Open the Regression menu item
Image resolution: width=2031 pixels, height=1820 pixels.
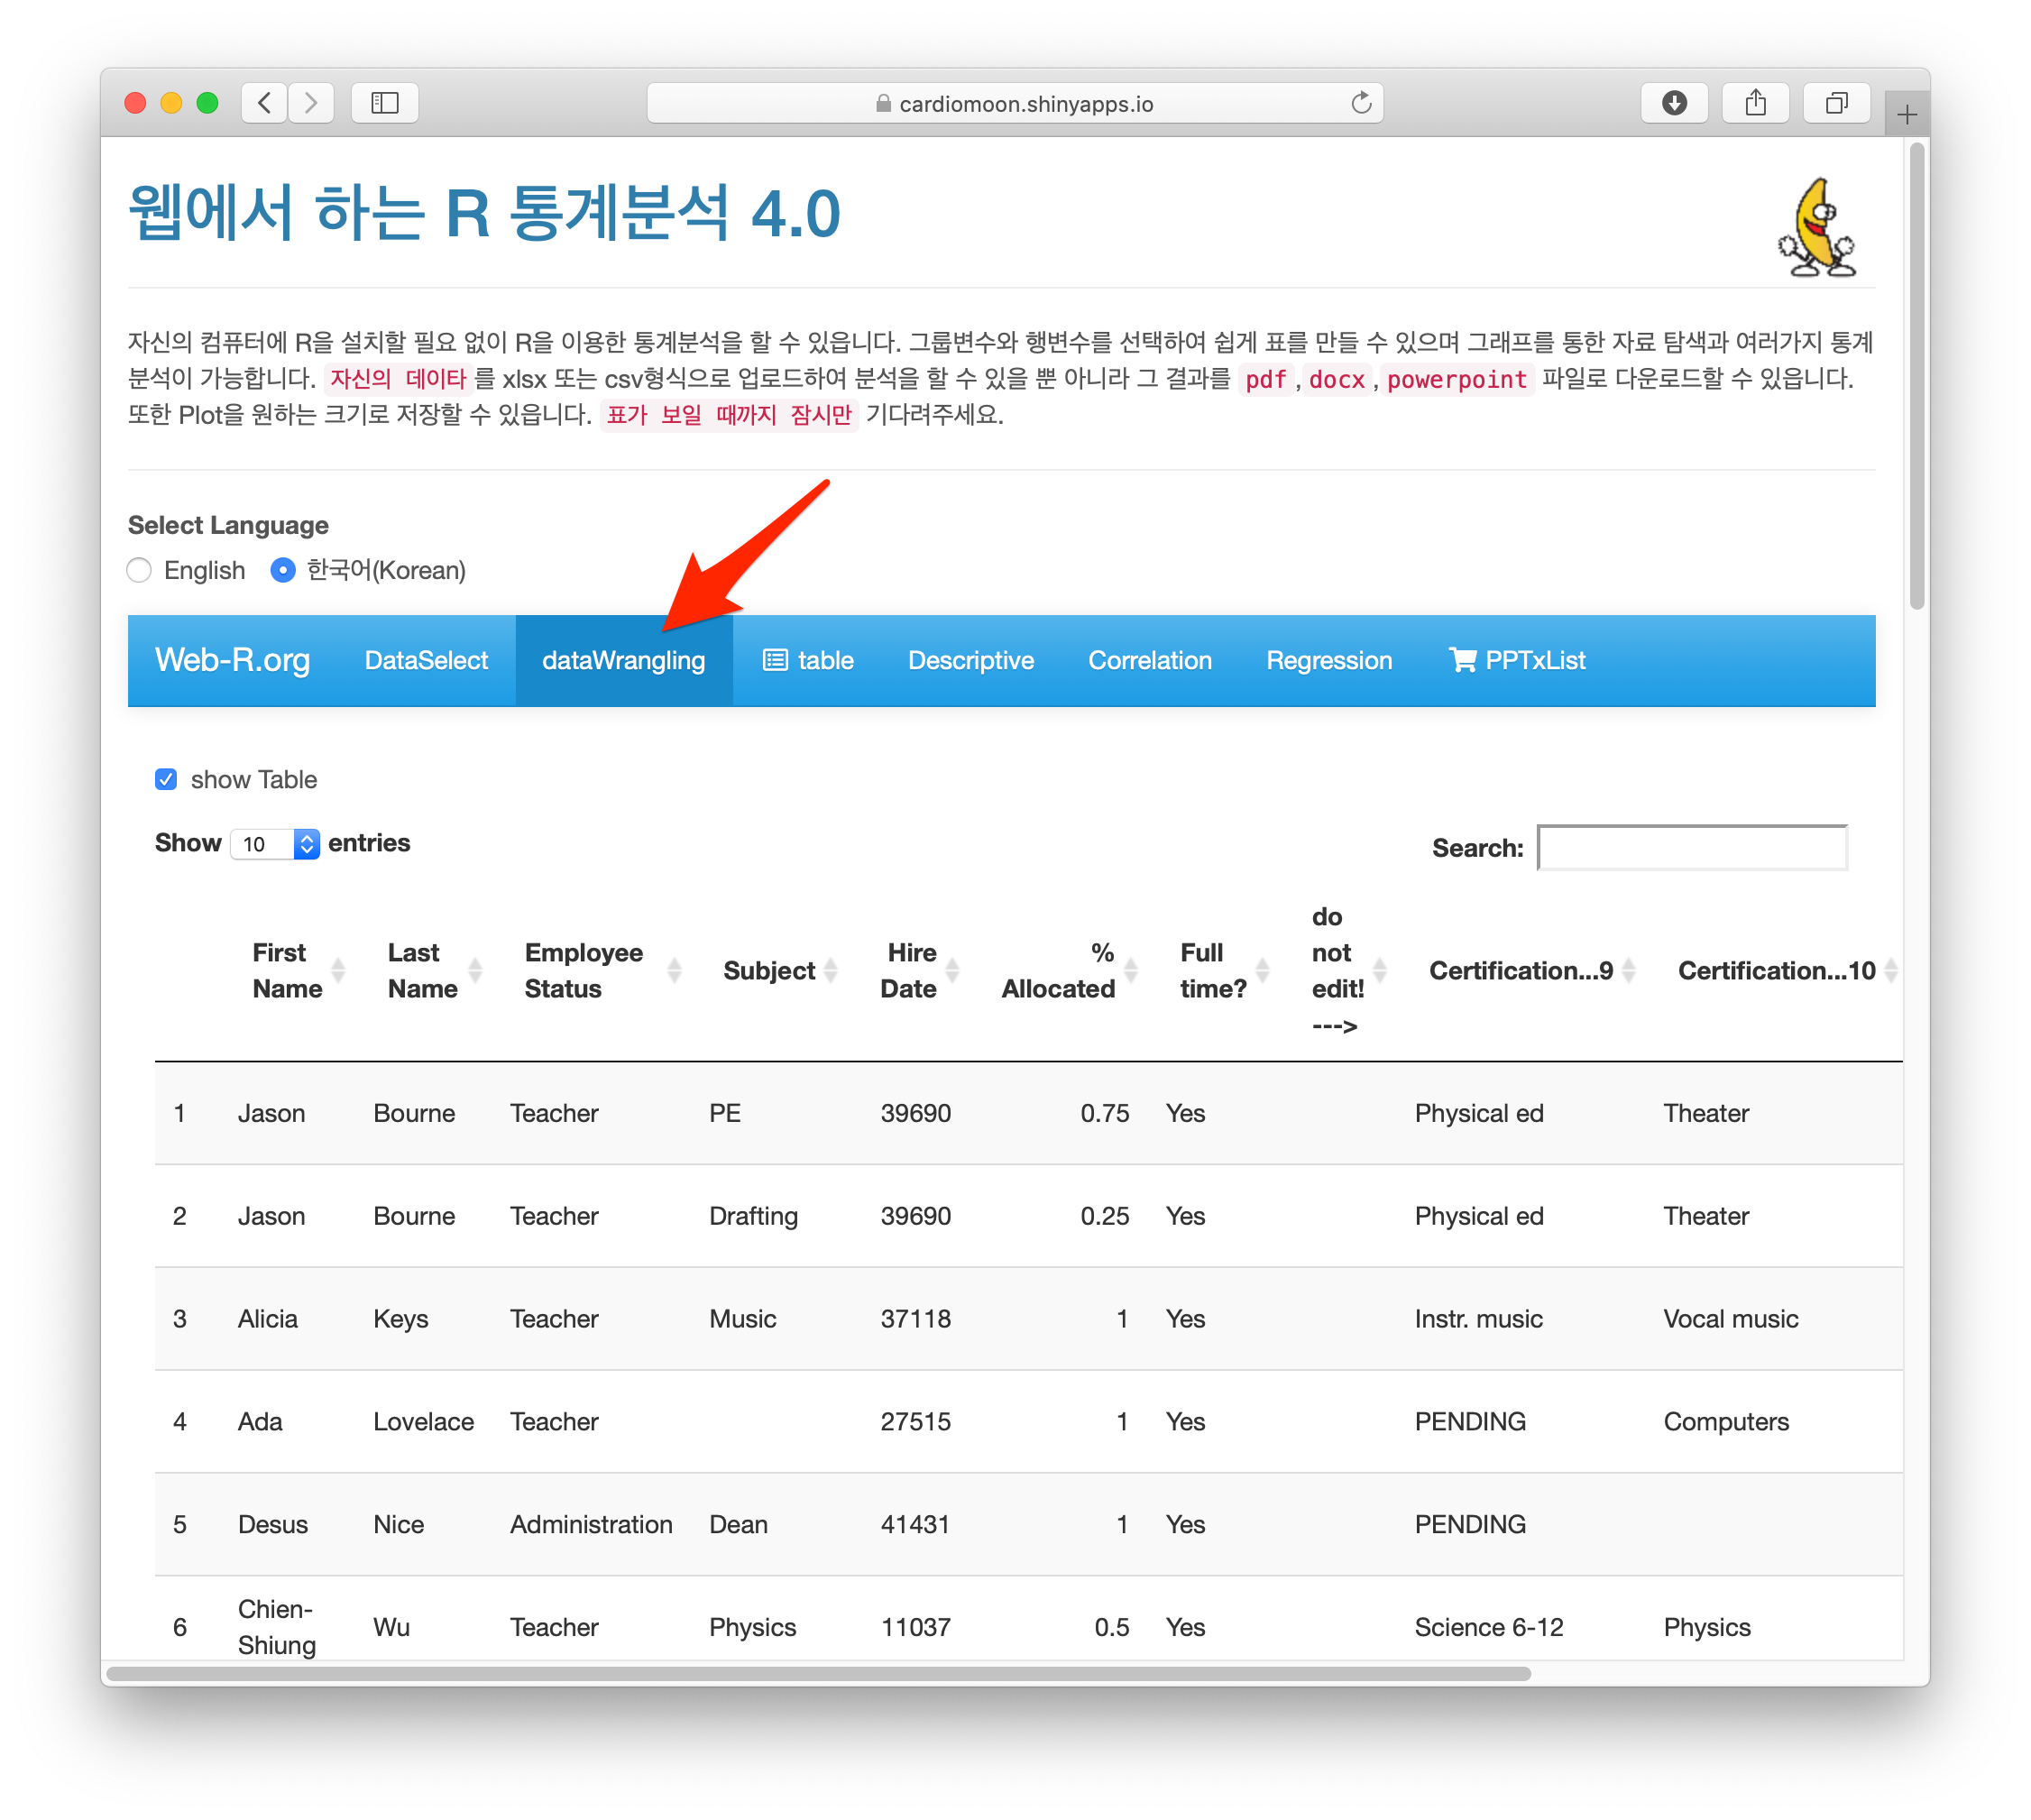(1328, 660)
